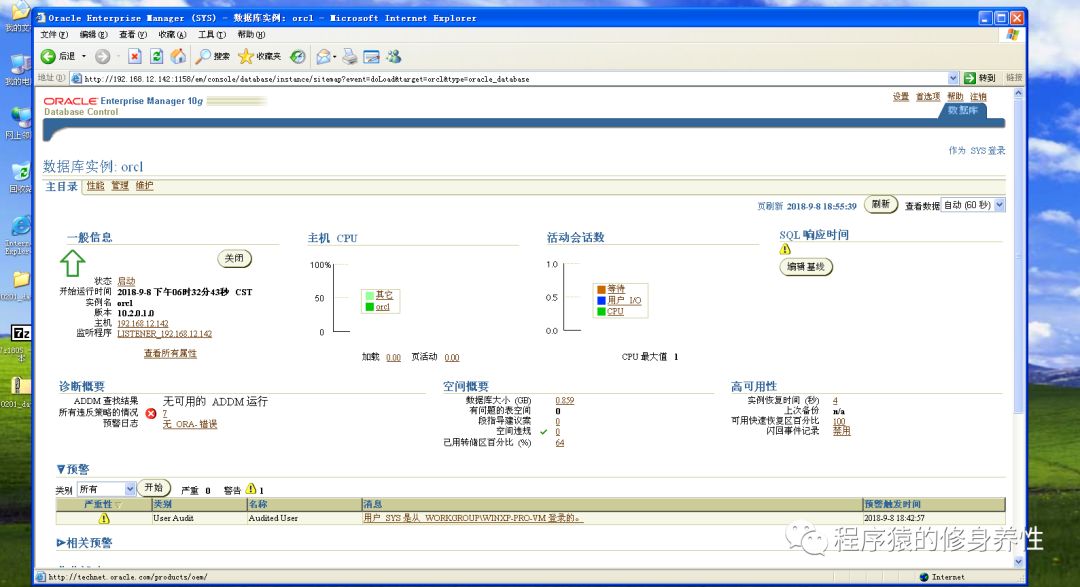Open the SYS login alert message link
Viewport: 1080px width, 587px height.
pos(472,518)
